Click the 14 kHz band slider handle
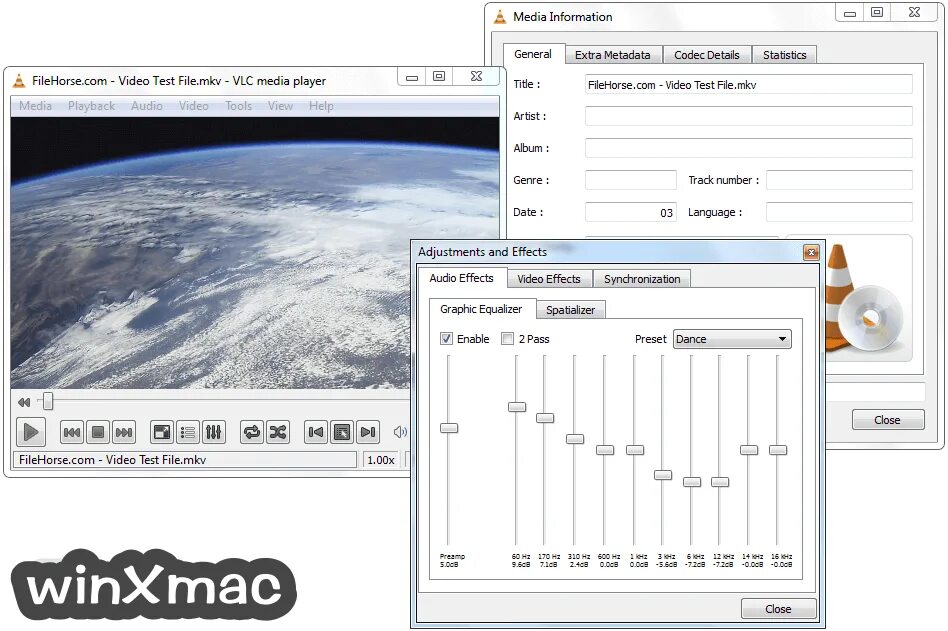Image resolution: width=948 pixels, height=631 pixels. pyautogui.click(x=749, y=450)
